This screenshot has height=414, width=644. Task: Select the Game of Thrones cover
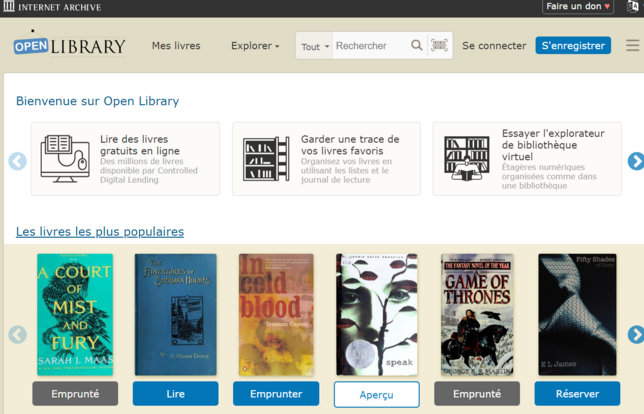tap(478, 314)
